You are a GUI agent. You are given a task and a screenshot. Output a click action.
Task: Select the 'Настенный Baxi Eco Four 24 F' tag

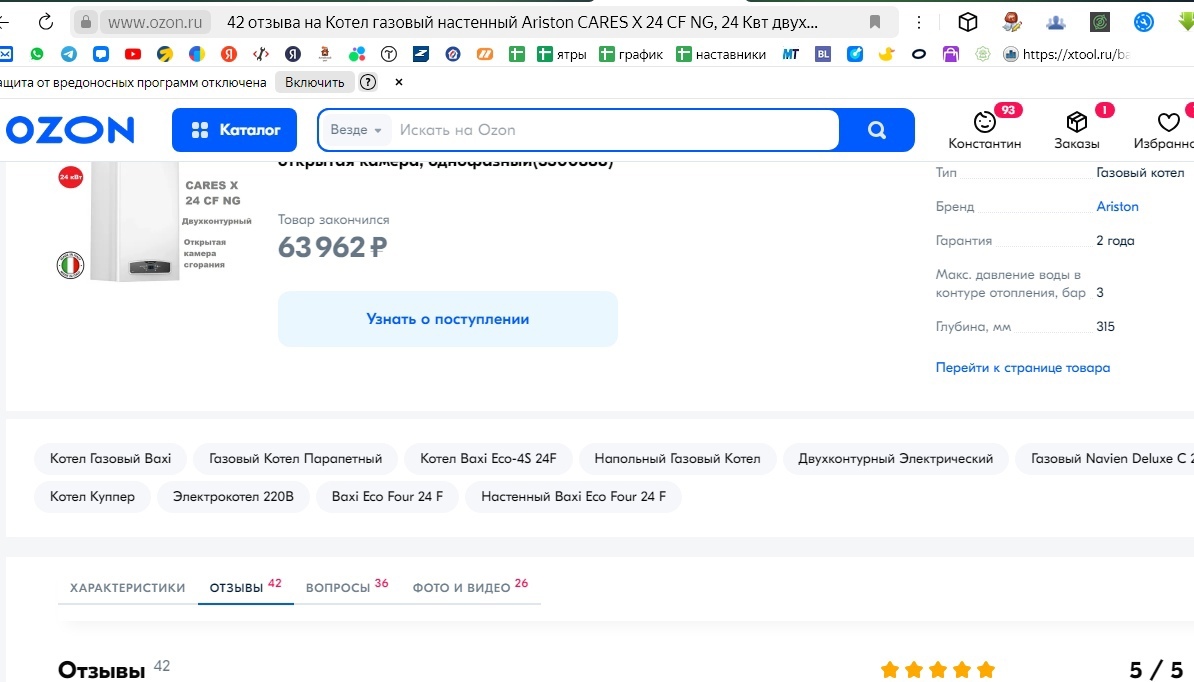[573, 496]
